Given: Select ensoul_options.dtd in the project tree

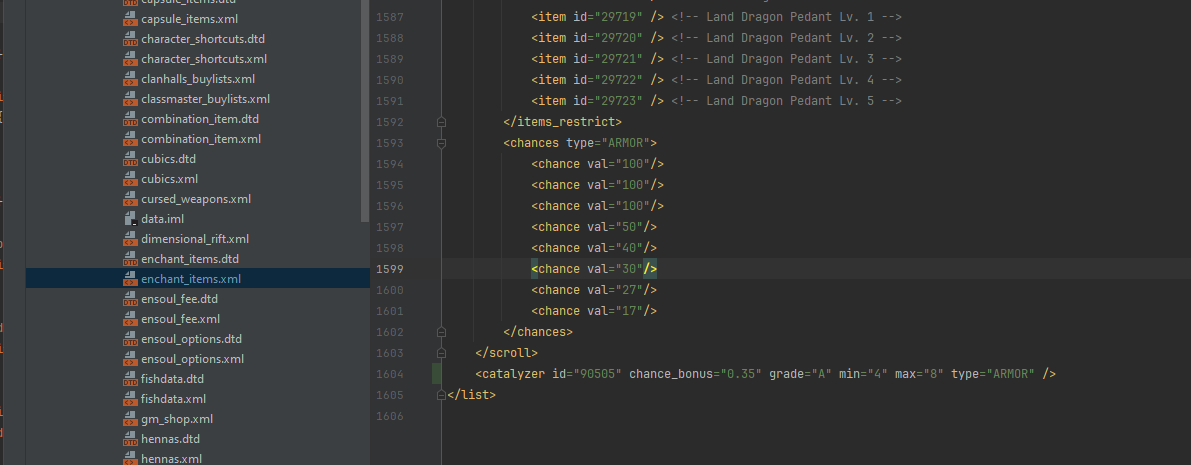Looking at the screenshot, I should [x=191, y=339].
